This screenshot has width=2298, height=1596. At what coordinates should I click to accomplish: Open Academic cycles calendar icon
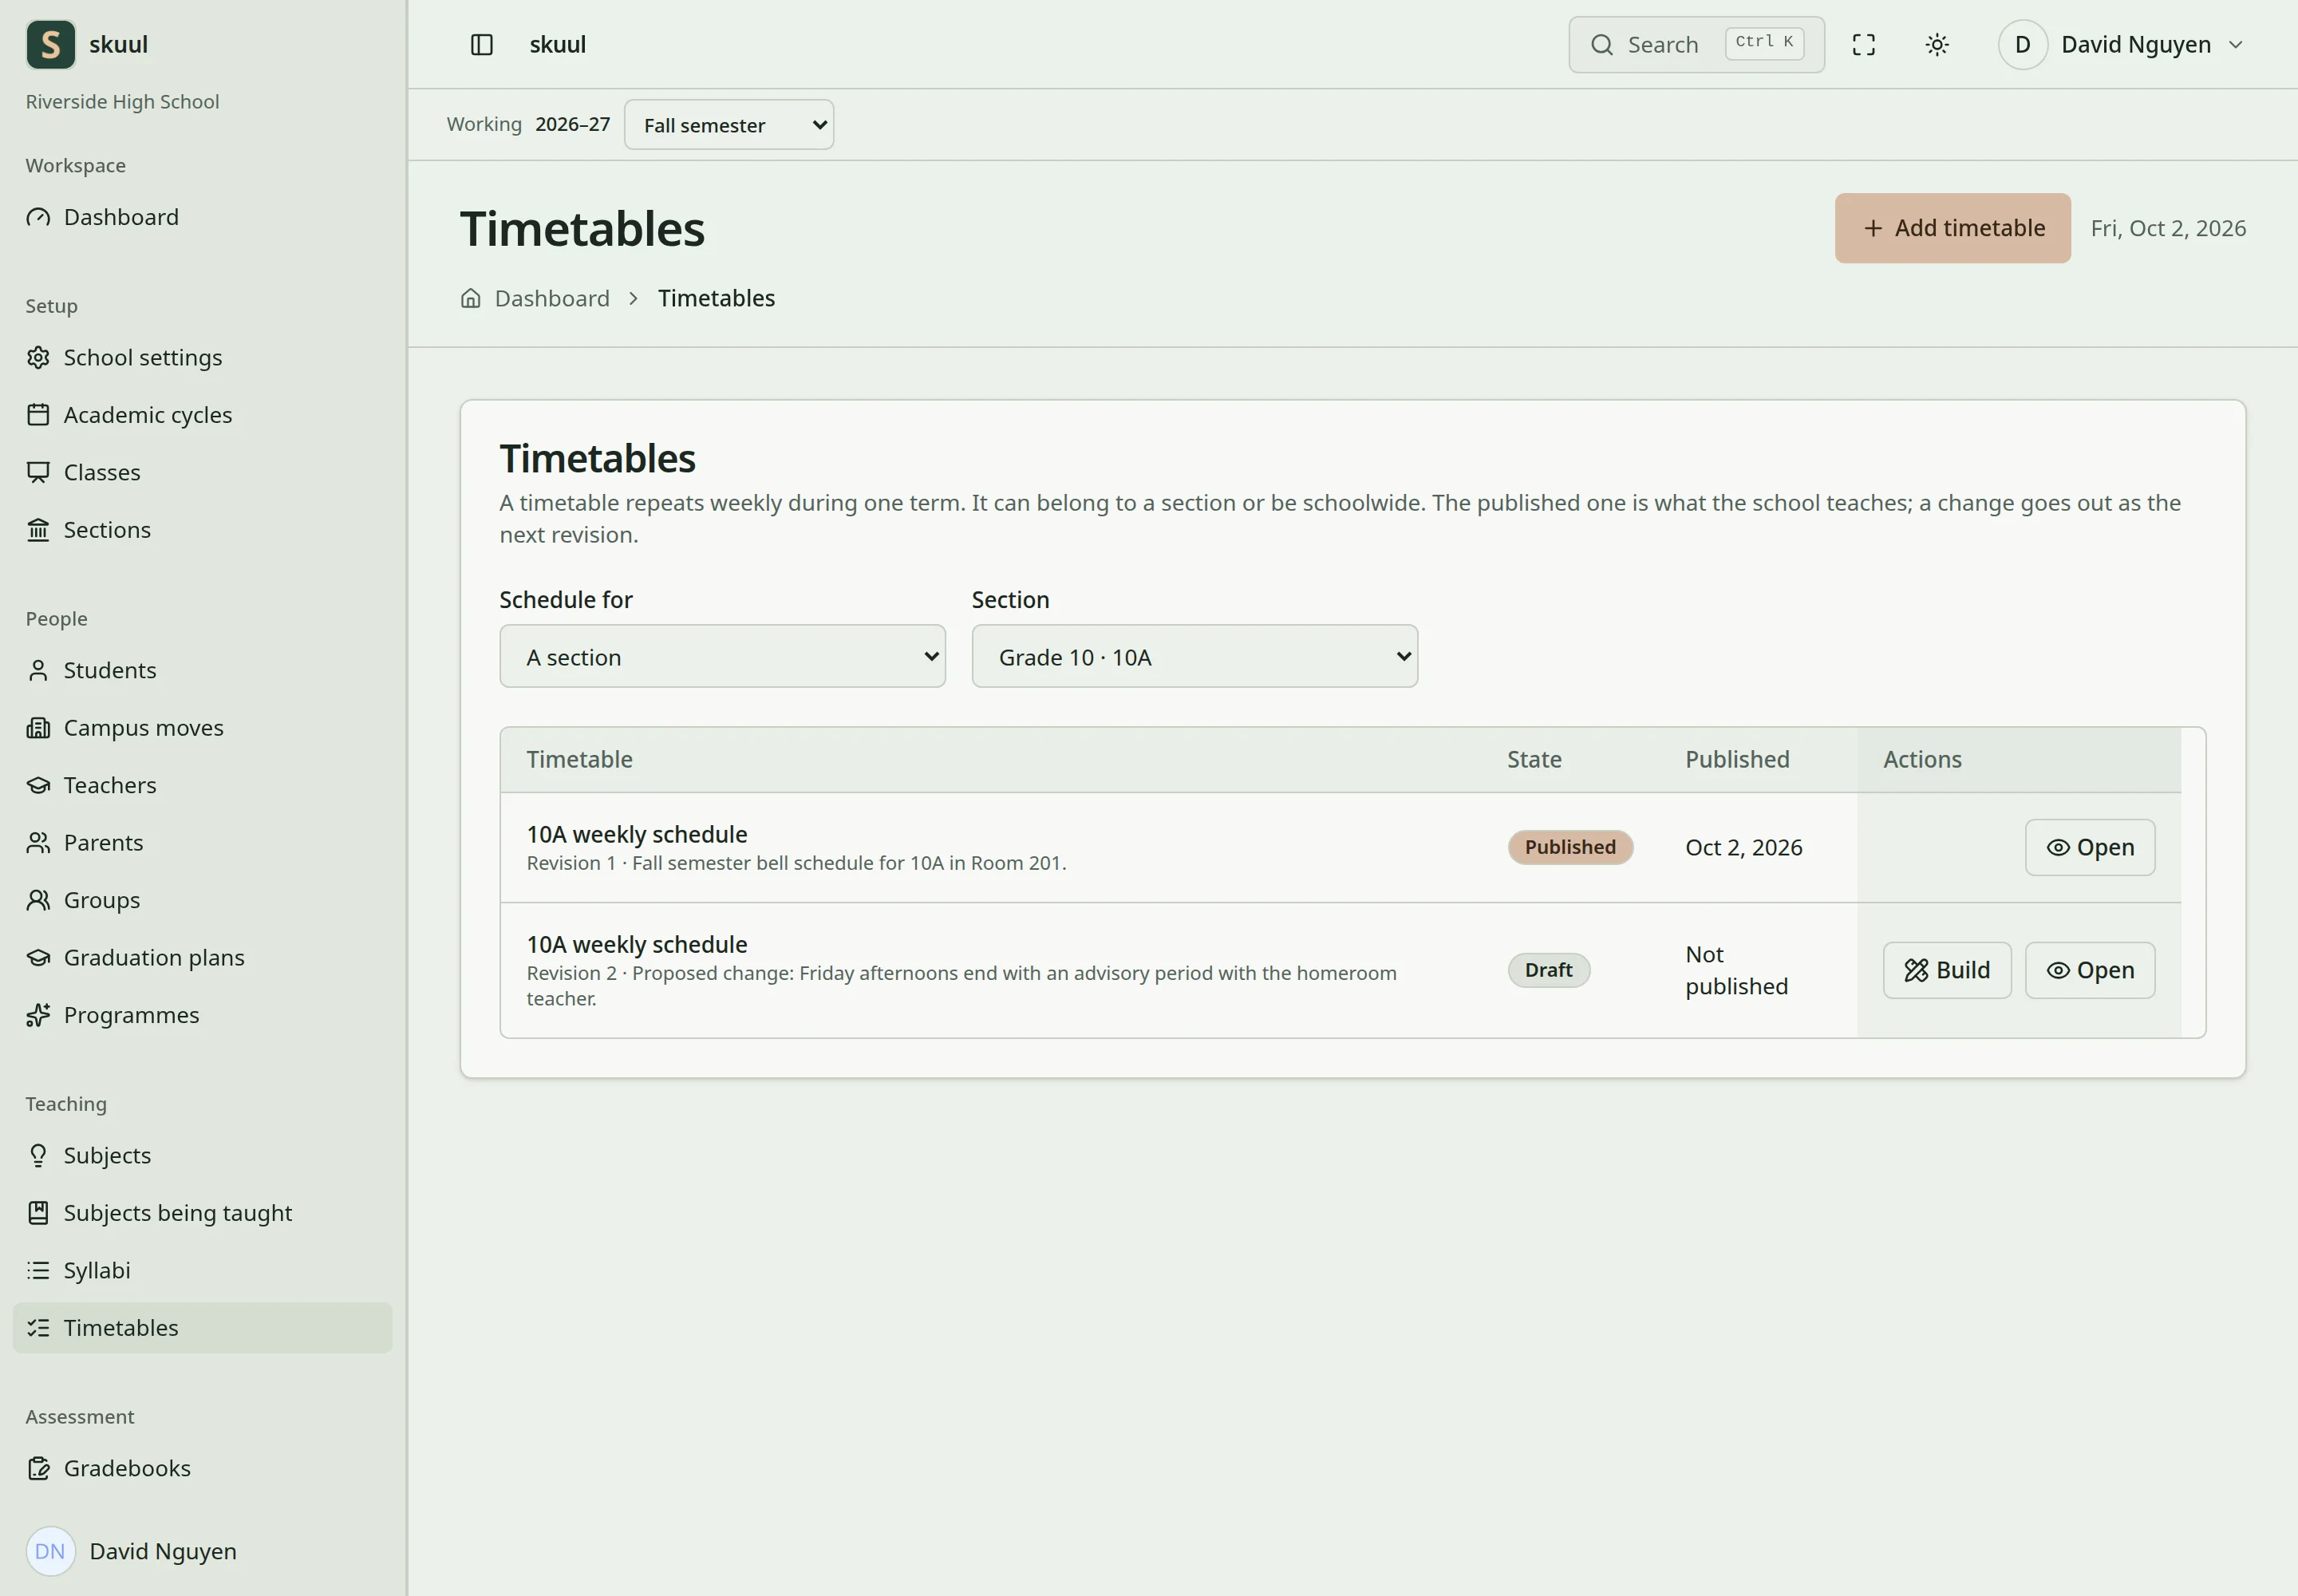tap(38, 415)
